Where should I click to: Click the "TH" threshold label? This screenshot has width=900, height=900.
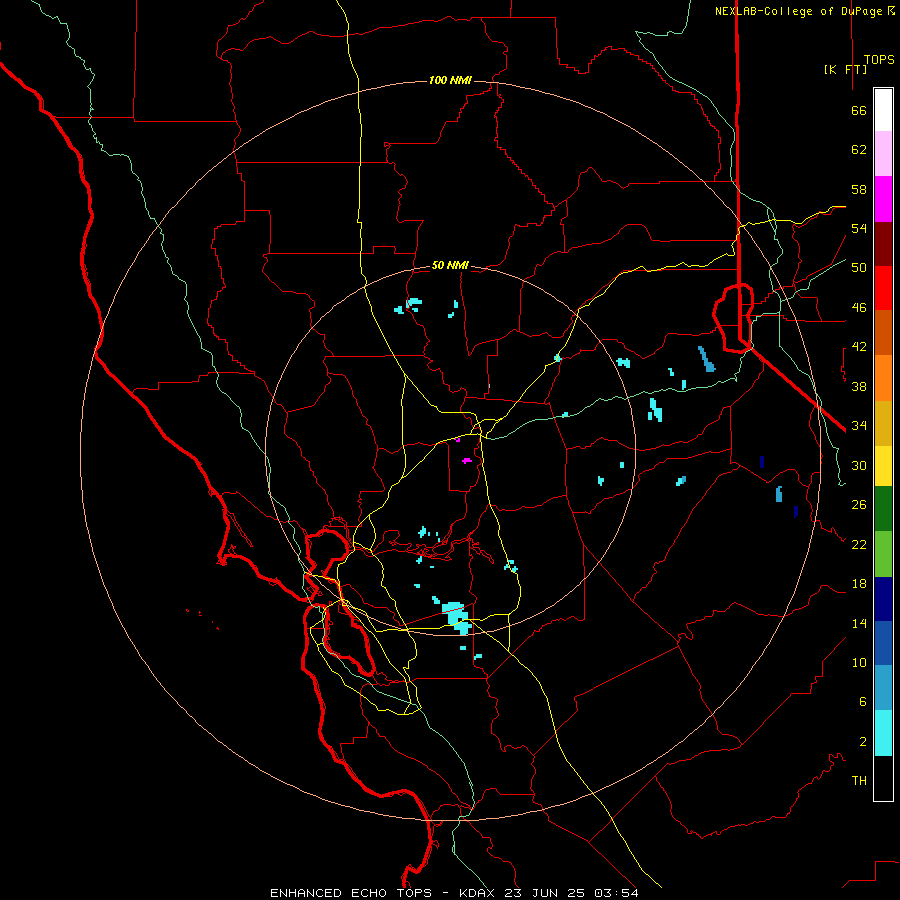pos(859,781)
